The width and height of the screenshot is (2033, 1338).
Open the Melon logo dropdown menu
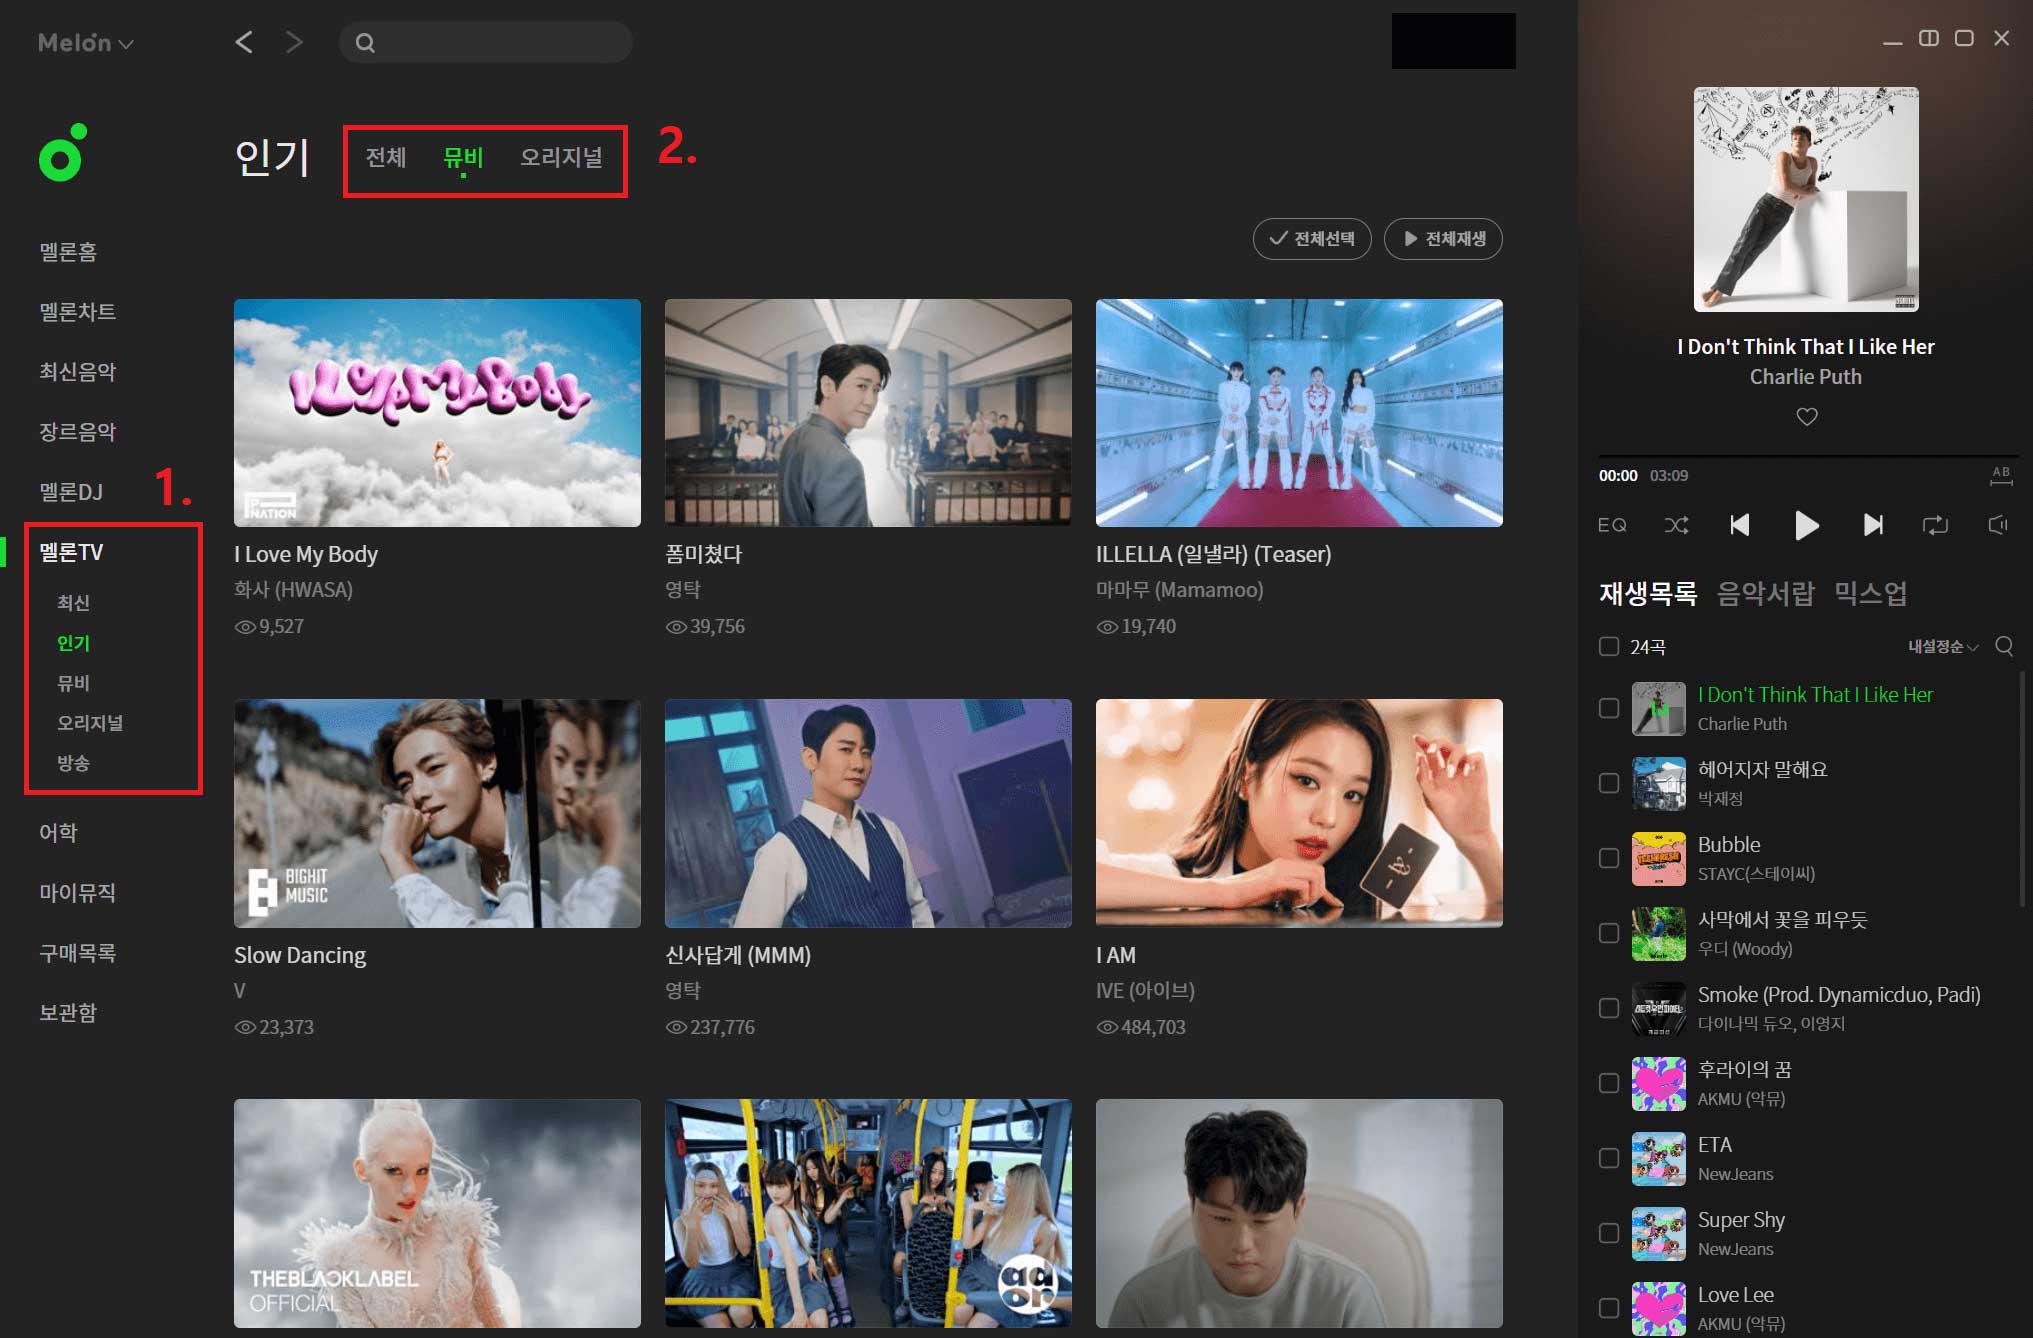coord(85,43)
